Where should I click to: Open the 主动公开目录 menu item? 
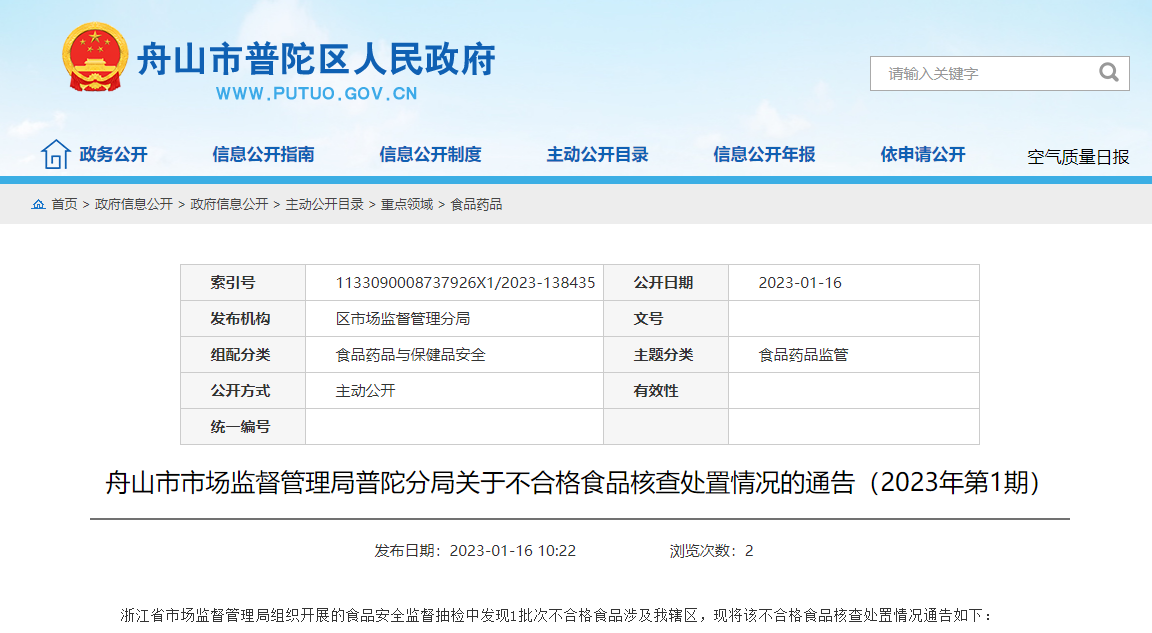point(597,154)
